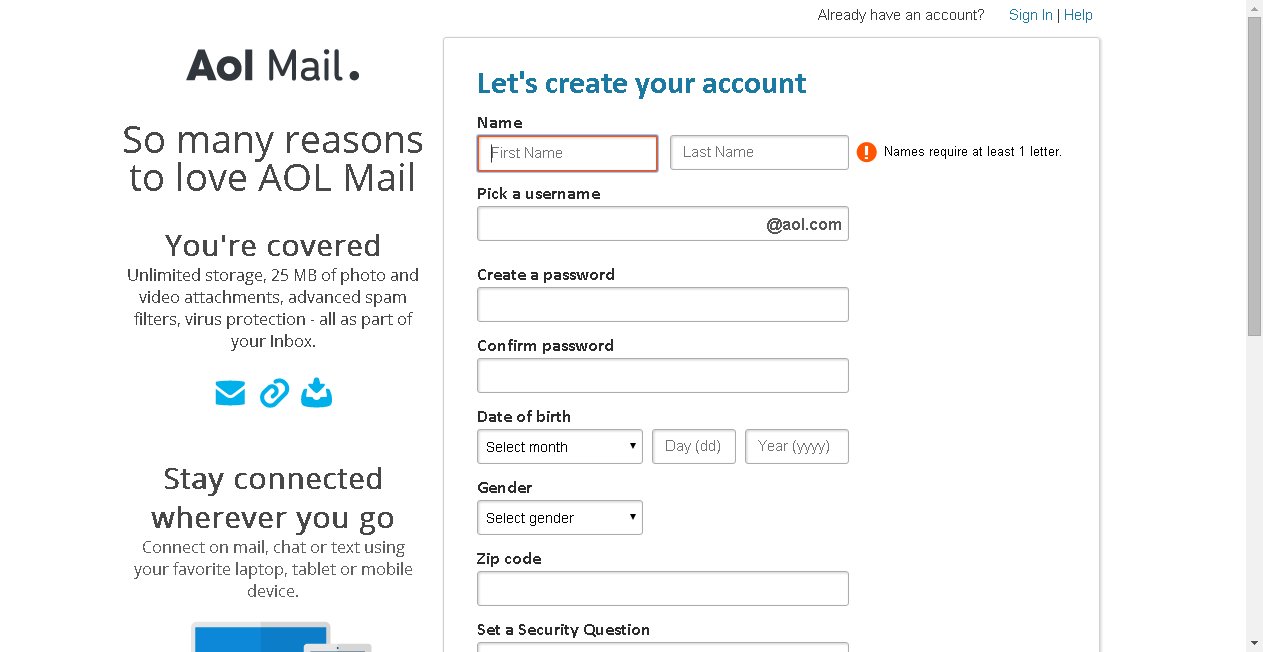Click the Year (yyyy) birth field

796,446
